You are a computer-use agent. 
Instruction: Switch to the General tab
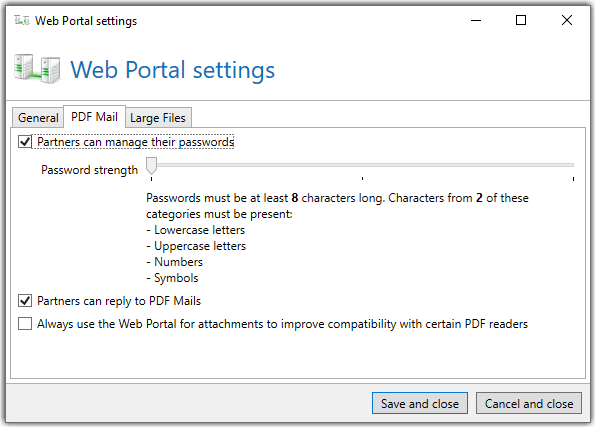(x=38, y=118)
